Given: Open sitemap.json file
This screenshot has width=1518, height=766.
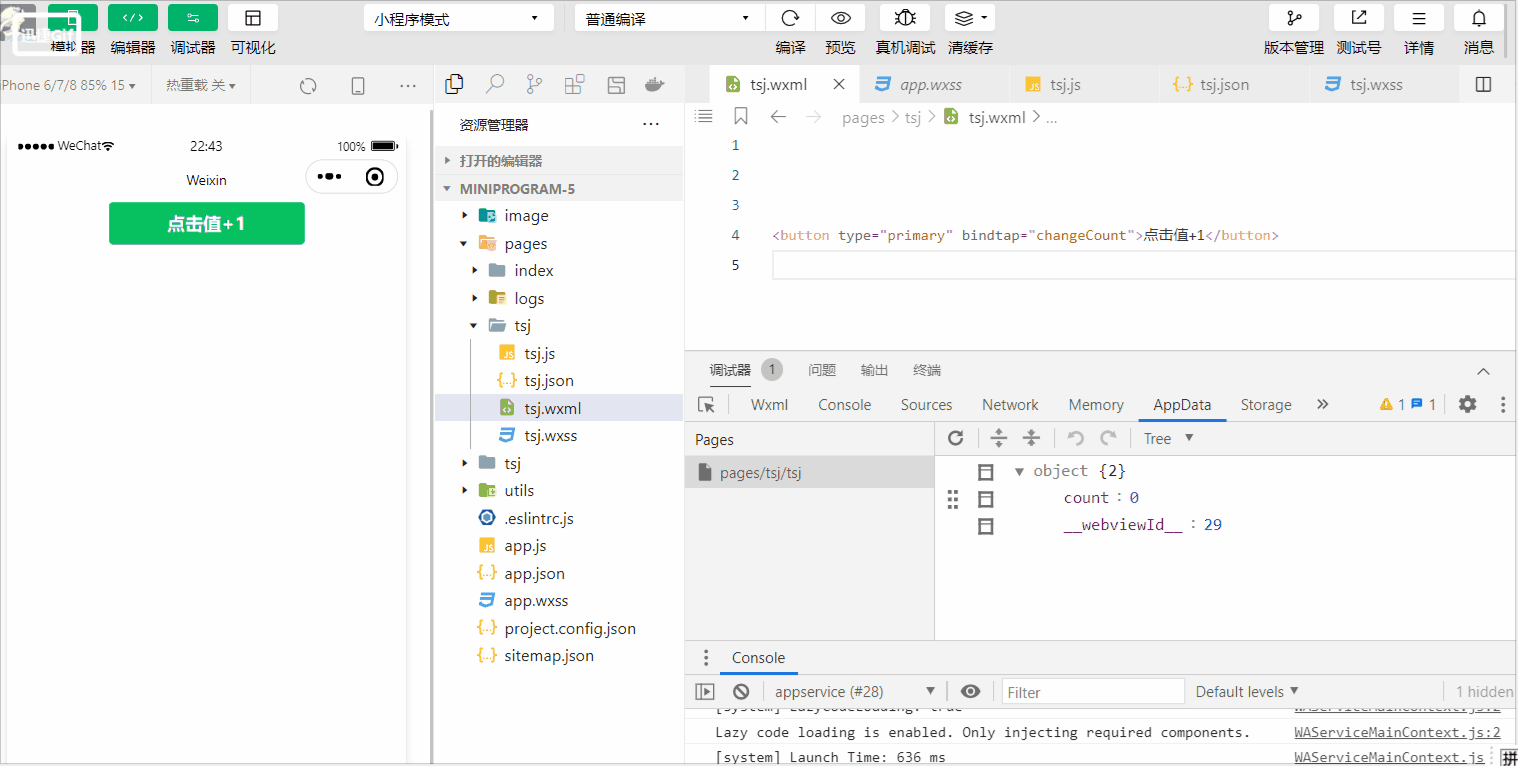Looking at the screenshot, I should tap(559, 656).
